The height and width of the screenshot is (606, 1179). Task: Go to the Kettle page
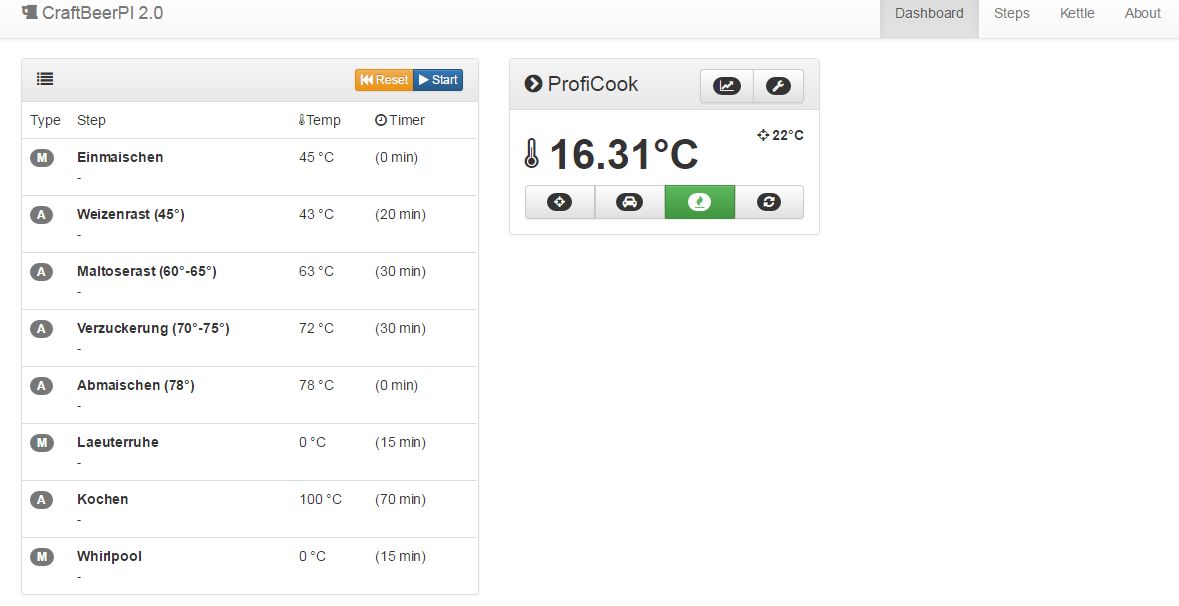[1077, 14]
